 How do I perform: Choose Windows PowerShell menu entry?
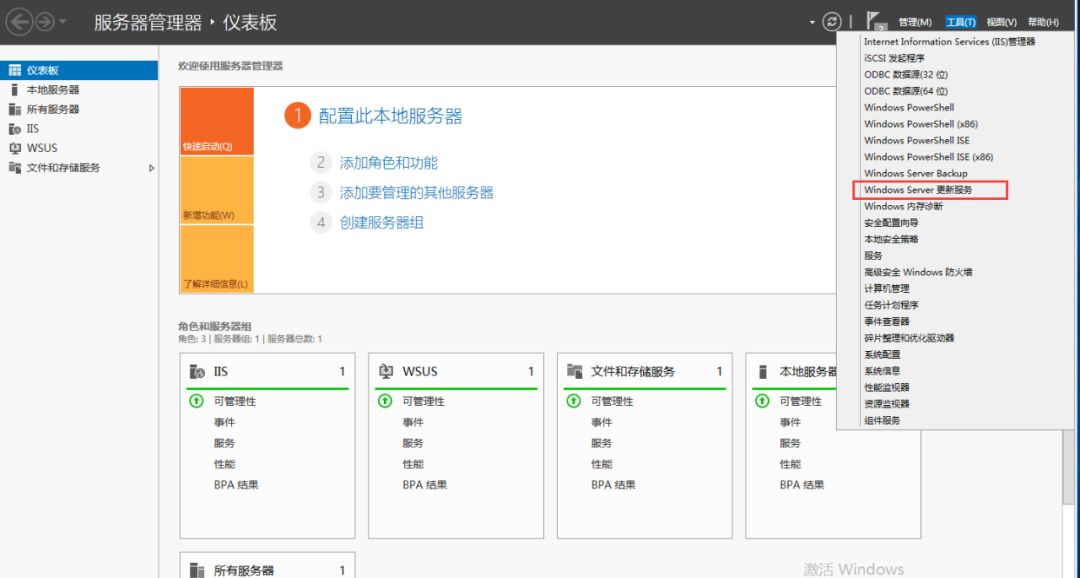(909, 107)
